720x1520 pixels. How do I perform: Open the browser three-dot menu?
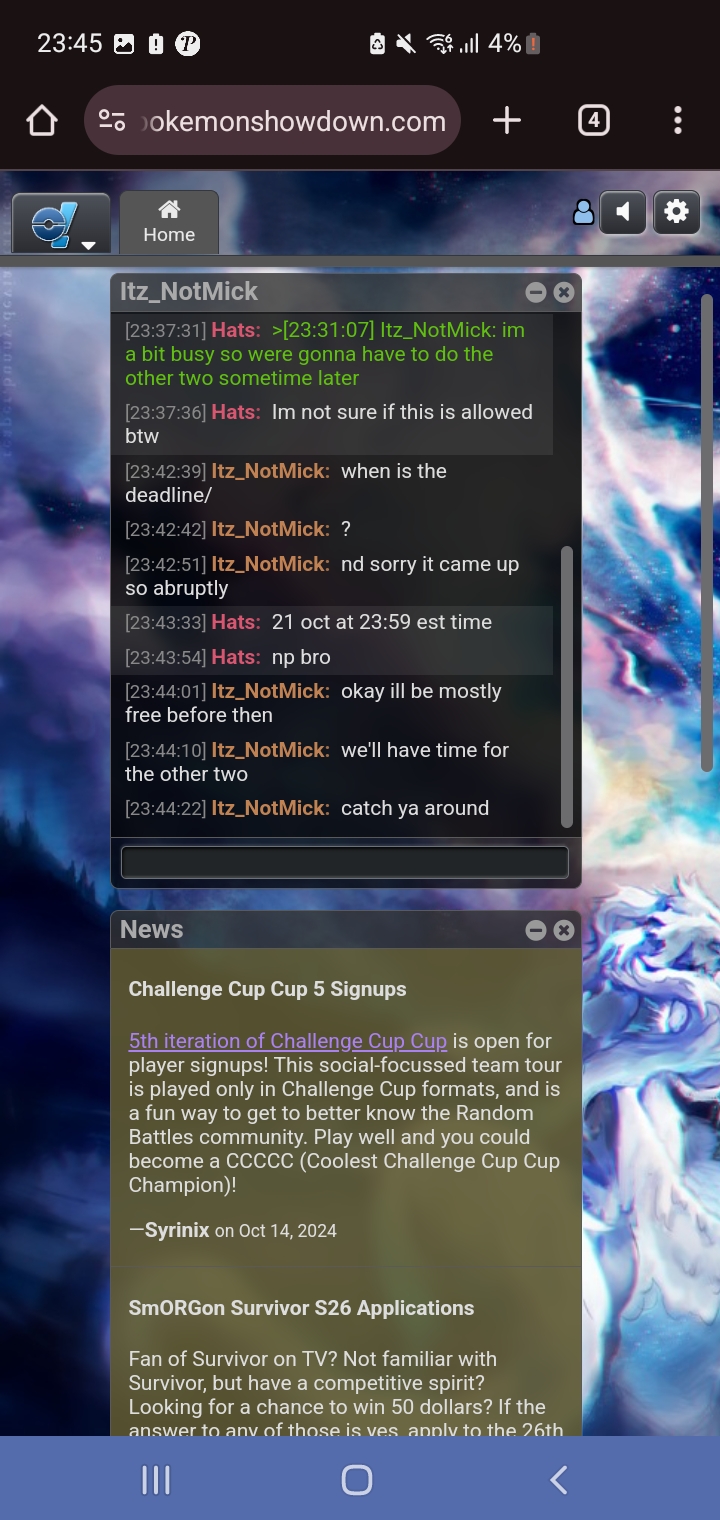678,121
